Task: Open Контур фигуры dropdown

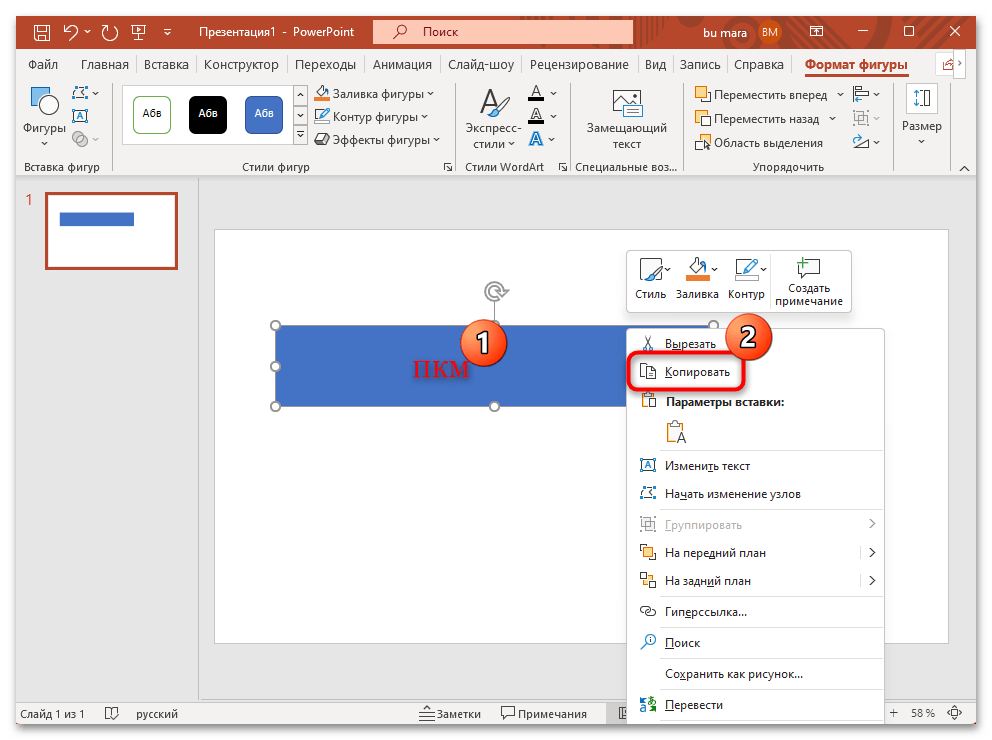Action: pos(371,116)
